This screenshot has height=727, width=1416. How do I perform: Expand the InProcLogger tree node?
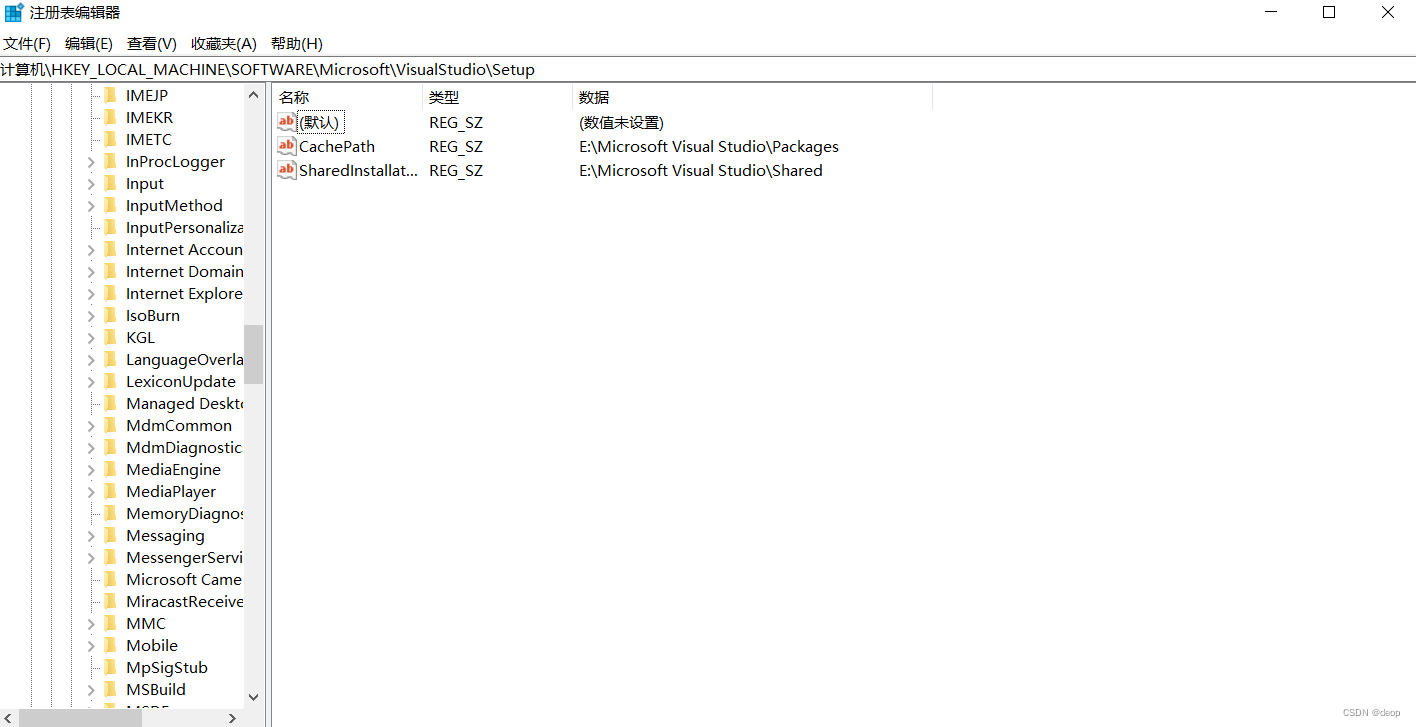[x=90, y=161]
